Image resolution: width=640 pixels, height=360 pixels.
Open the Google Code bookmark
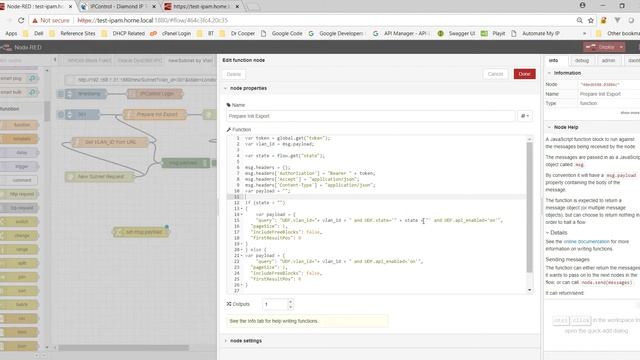coord(282,33)
